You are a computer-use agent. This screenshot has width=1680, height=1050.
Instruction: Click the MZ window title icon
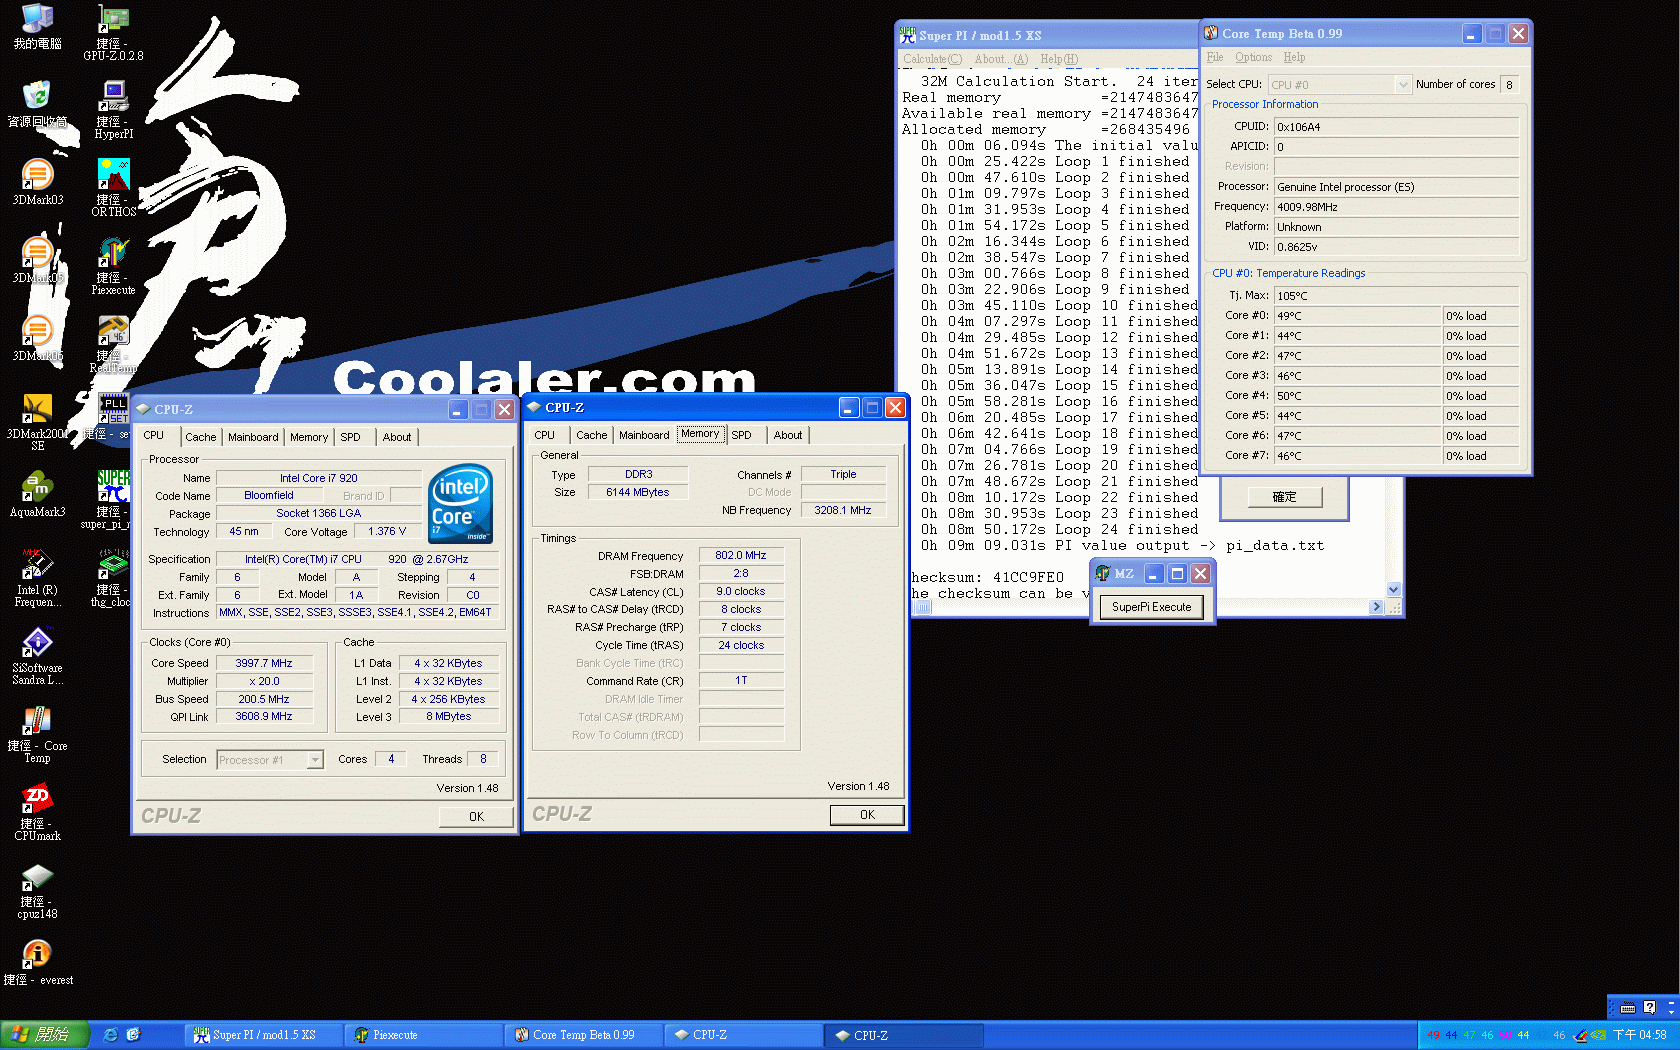[x=1103, y=573]
